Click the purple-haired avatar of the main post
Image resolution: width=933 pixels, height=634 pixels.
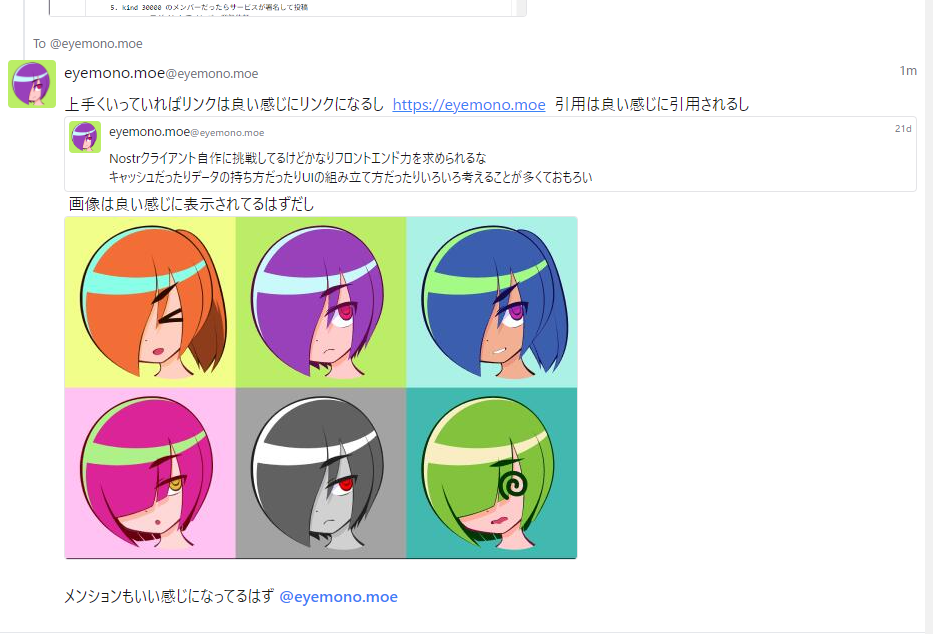pos(32,84)
